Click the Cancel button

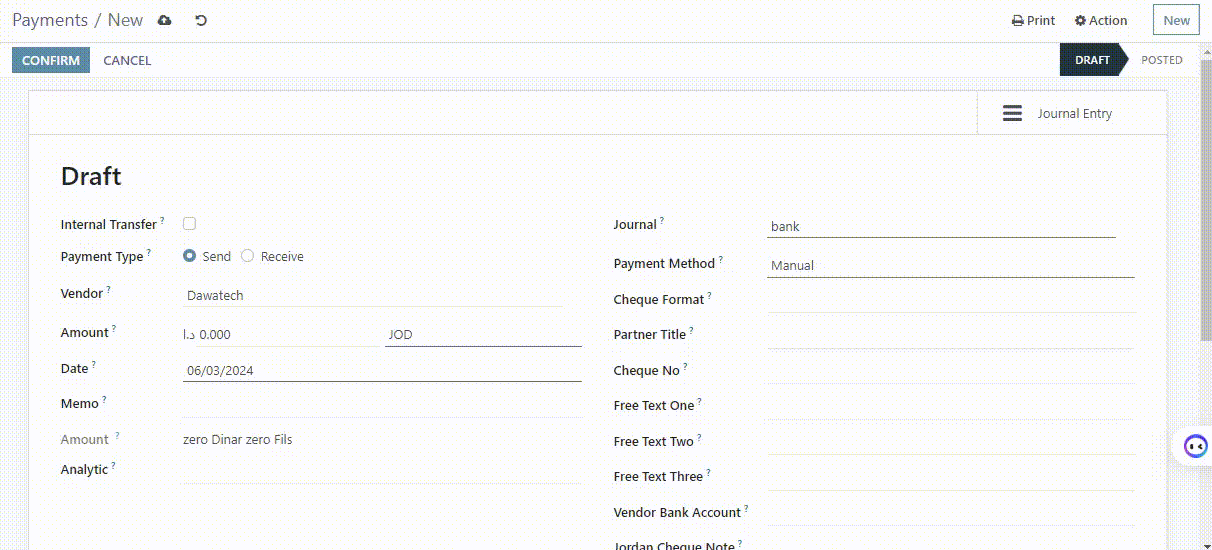[x=127, y=60]
